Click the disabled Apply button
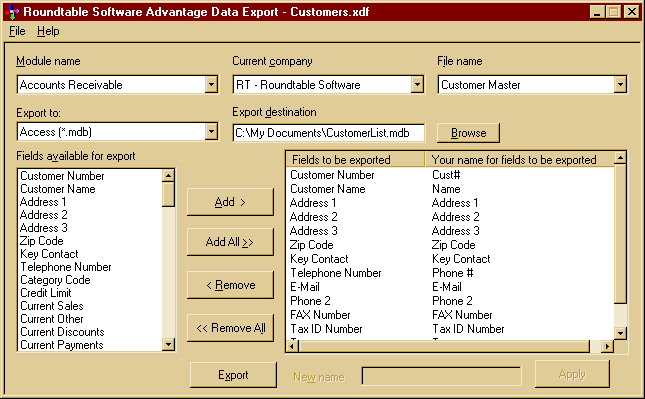 572,374
